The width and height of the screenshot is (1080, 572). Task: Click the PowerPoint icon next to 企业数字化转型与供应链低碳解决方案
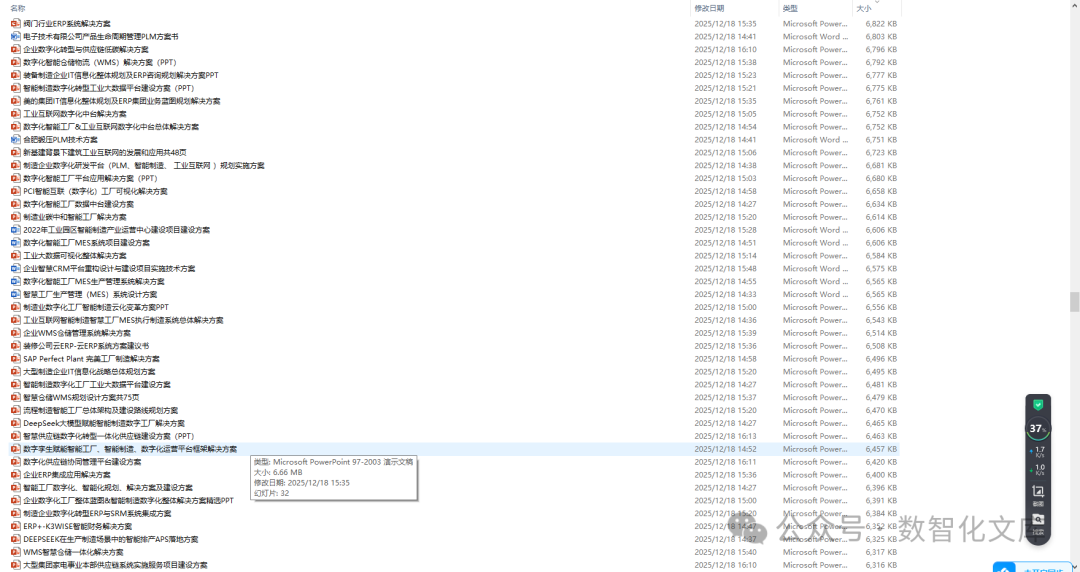click(x=16, y=50)
